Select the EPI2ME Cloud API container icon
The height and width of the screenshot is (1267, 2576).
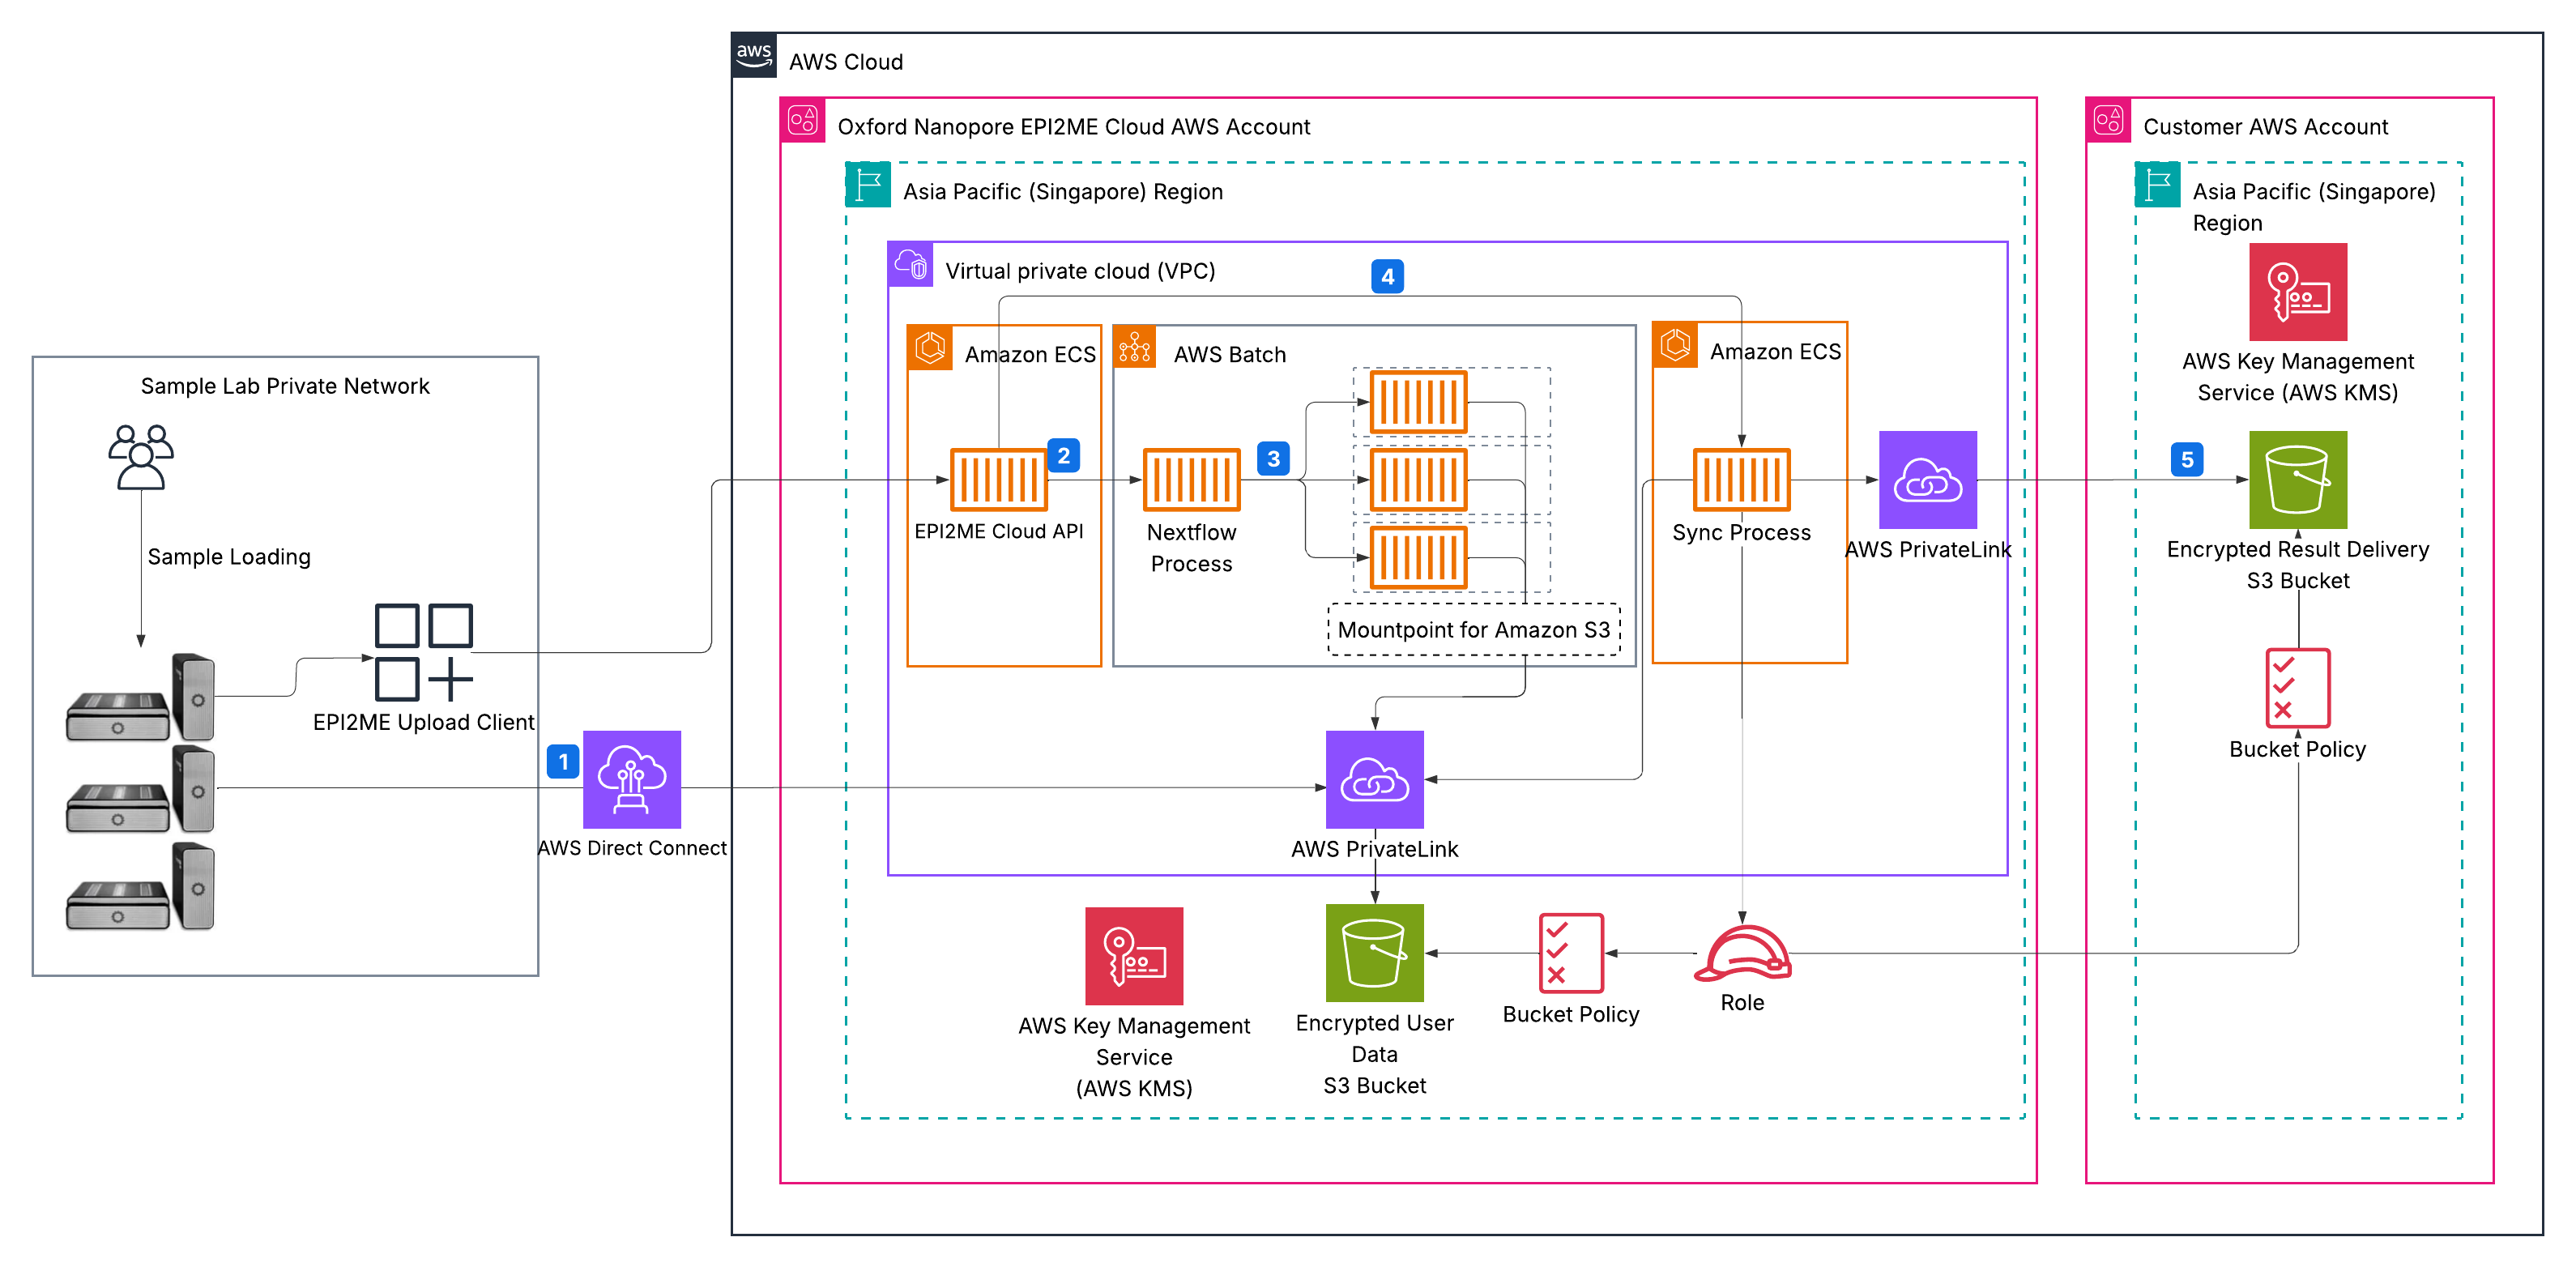999,480
